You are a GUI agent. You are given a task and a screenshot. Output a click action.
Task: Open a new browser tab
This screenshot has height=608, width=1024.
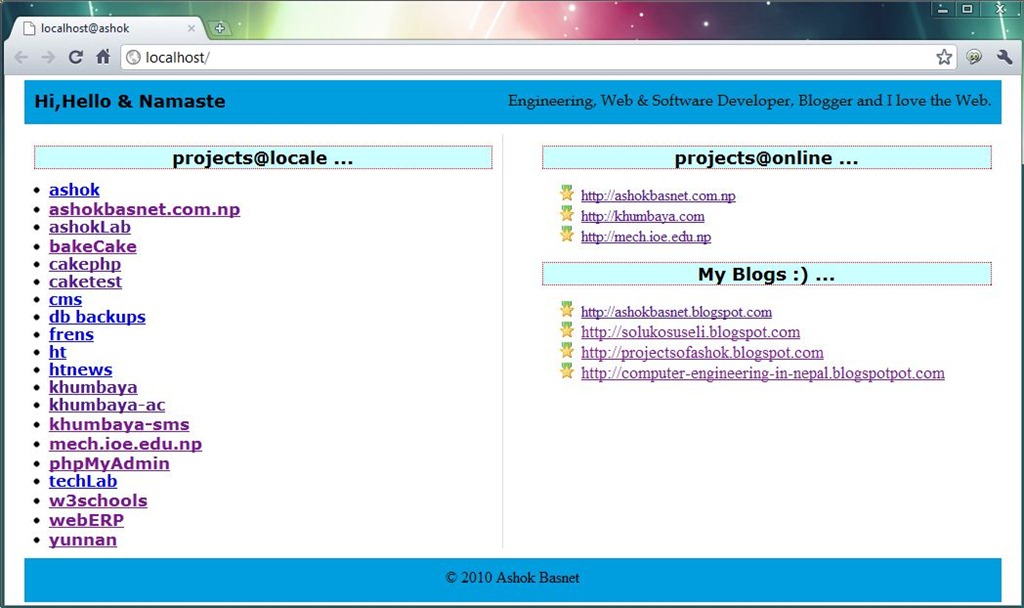pyautogui.click(x=221, y=27)
